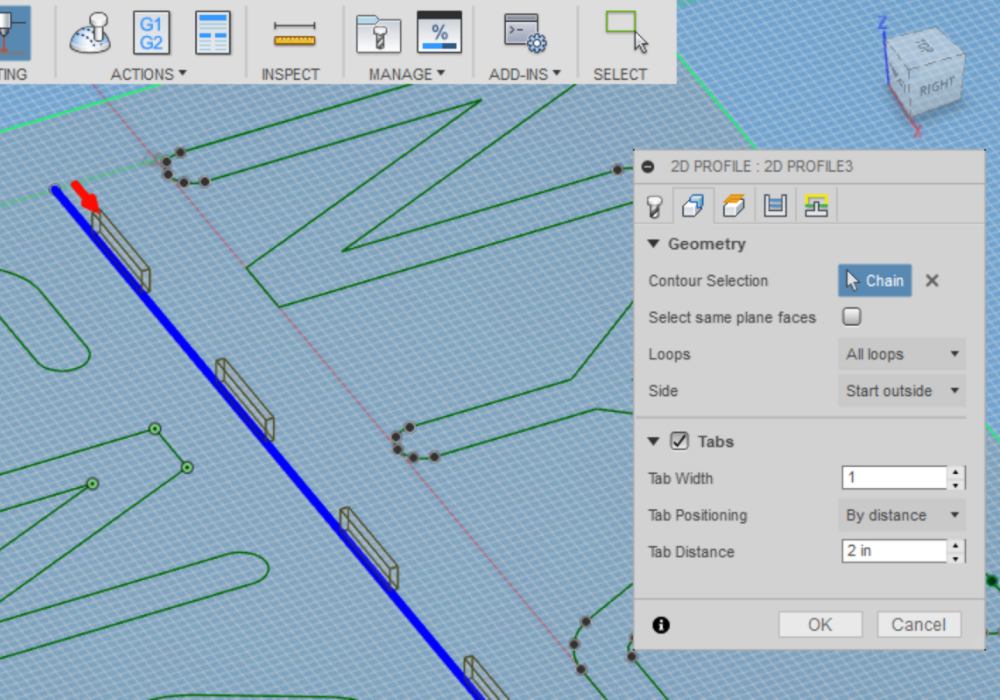1000x700 pixels.
Task: Click the Tab Distance spinner arrows
Action: [x=955, y=551]
